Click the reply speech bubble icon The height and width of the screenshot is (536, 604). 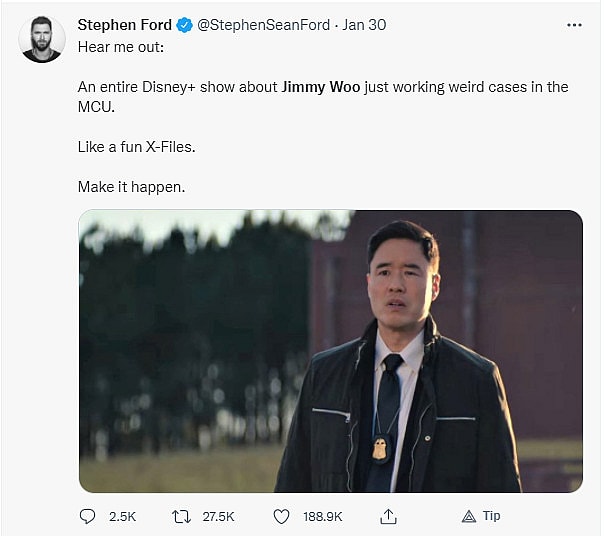point(87,516)
